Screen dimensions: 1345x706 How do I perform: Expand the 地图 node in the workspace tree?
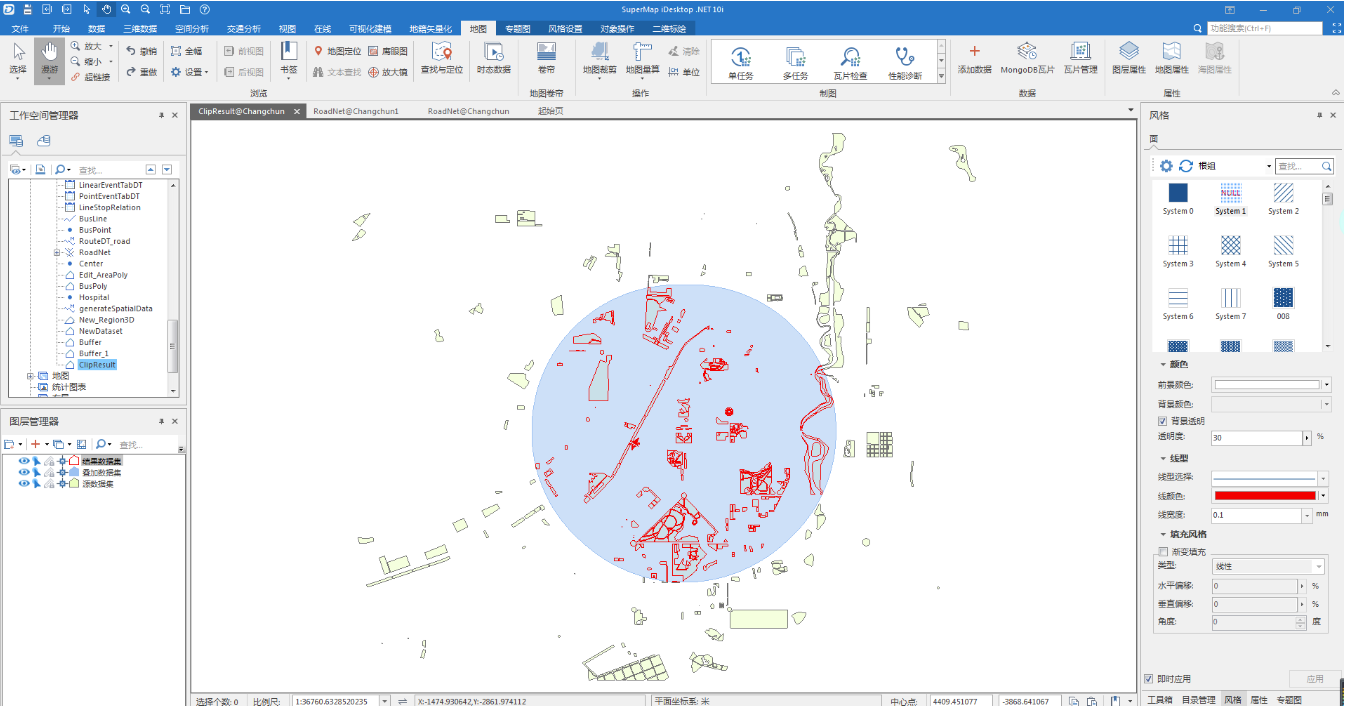pyautogui.click(x=31, y=376)
